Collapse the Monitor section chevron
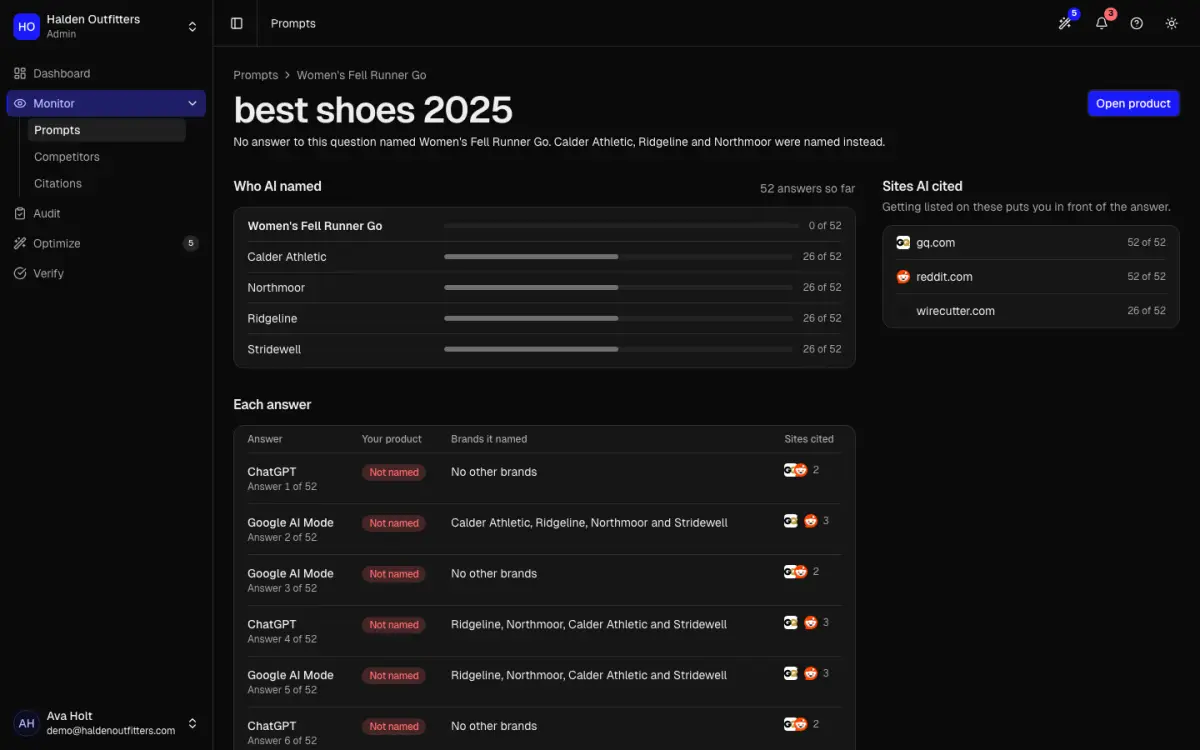 pos(192,103)
